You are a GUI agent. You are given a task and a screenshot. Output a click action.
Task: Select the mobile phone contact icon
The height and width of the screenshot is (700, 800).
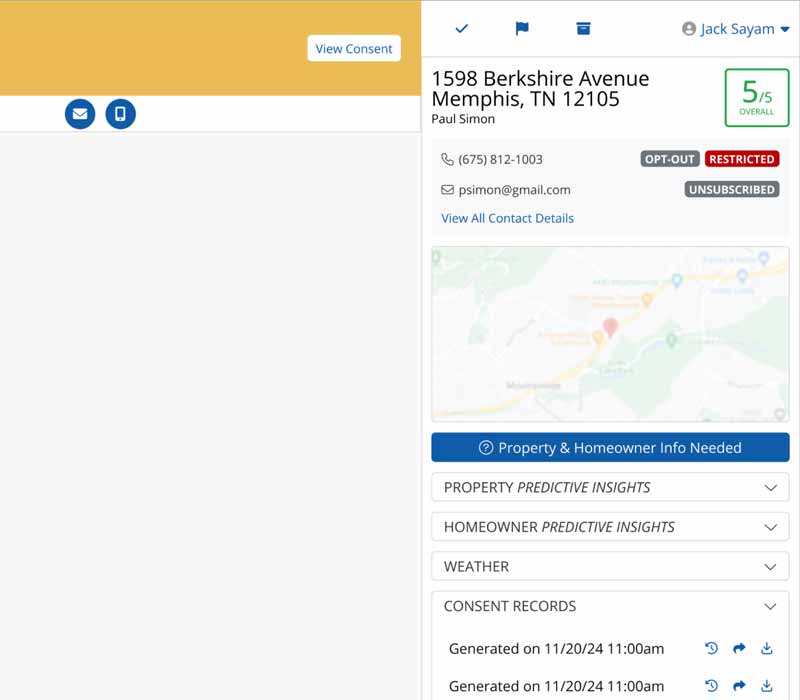[x=120, y=114]
